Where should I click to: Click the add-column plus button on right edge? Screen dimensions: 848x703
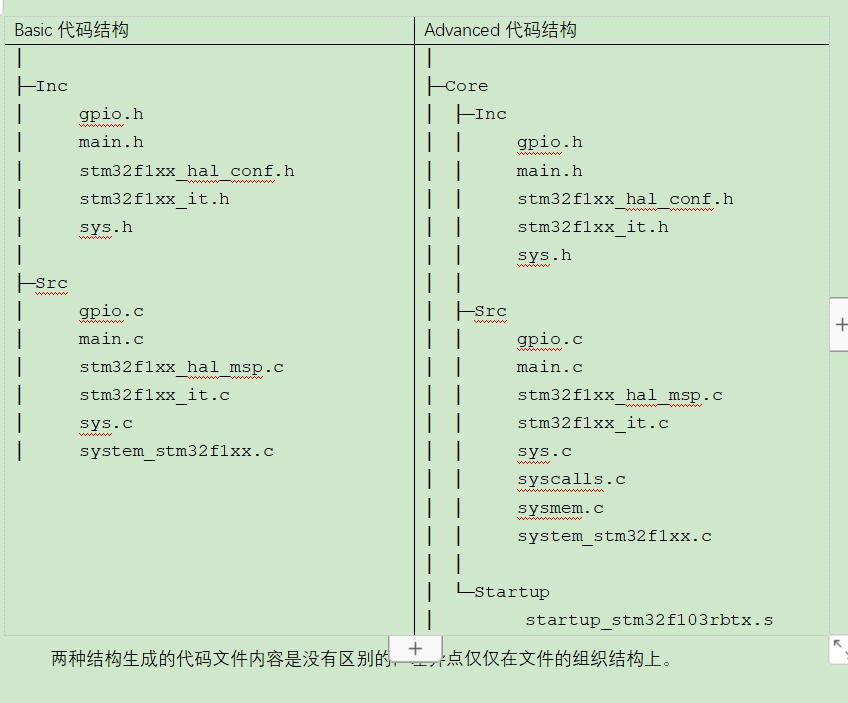click(840, 324)
